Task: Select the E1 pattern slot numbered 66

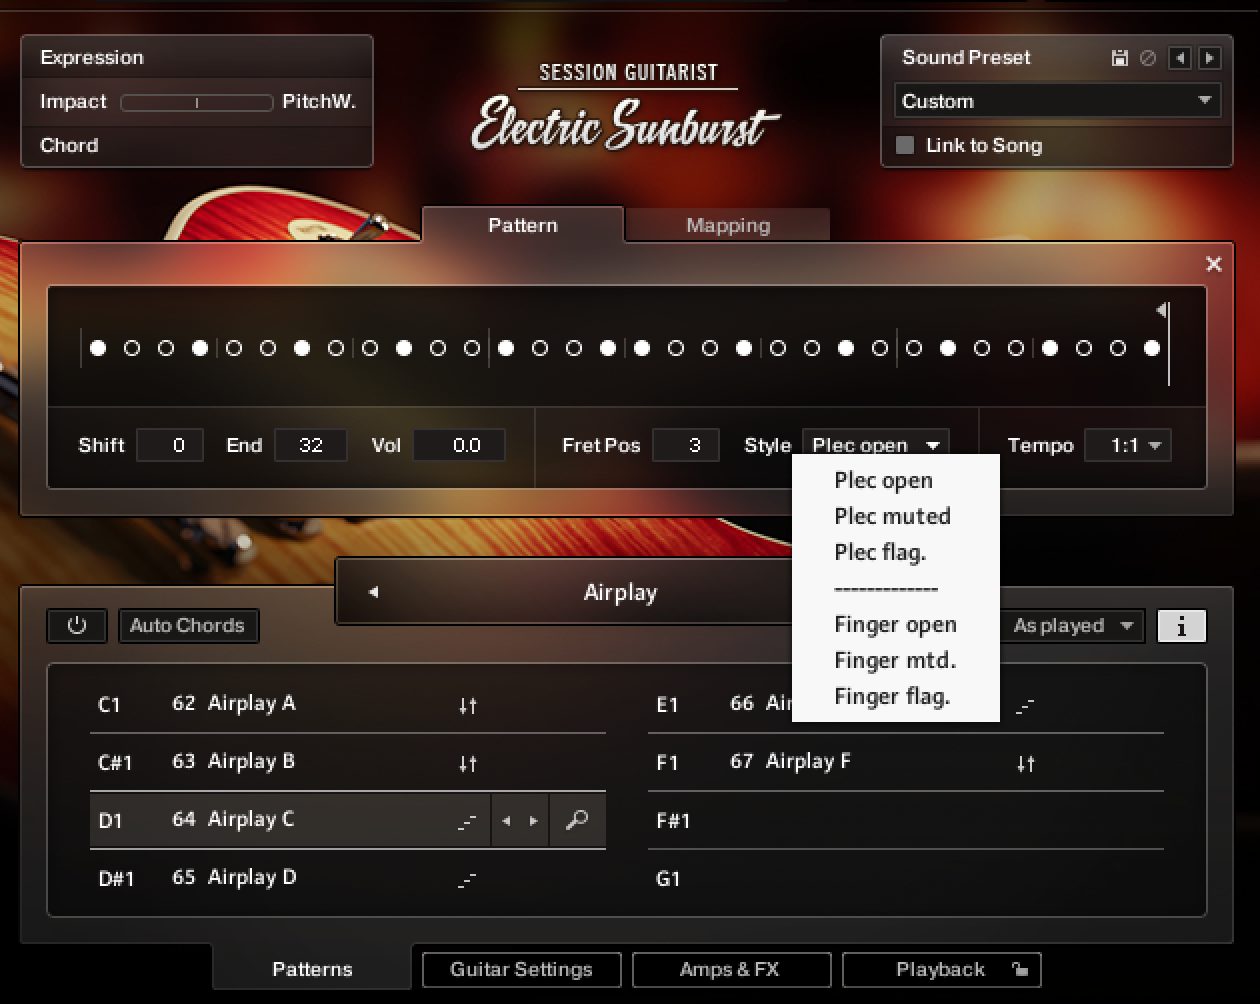Action: [906, 704]
